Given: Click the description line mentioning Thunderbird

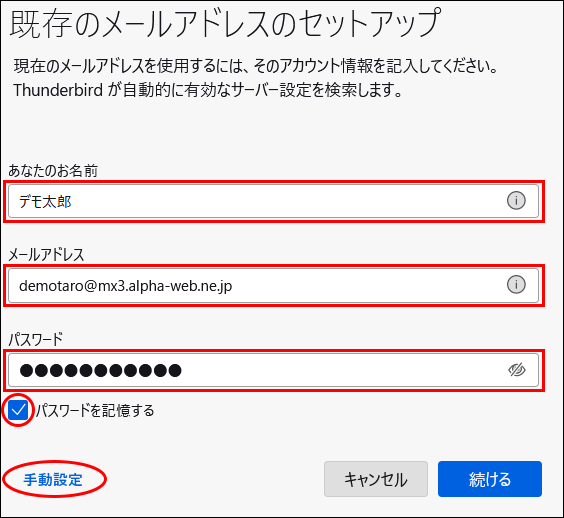Looking at the screenshot, I should 208,90.
